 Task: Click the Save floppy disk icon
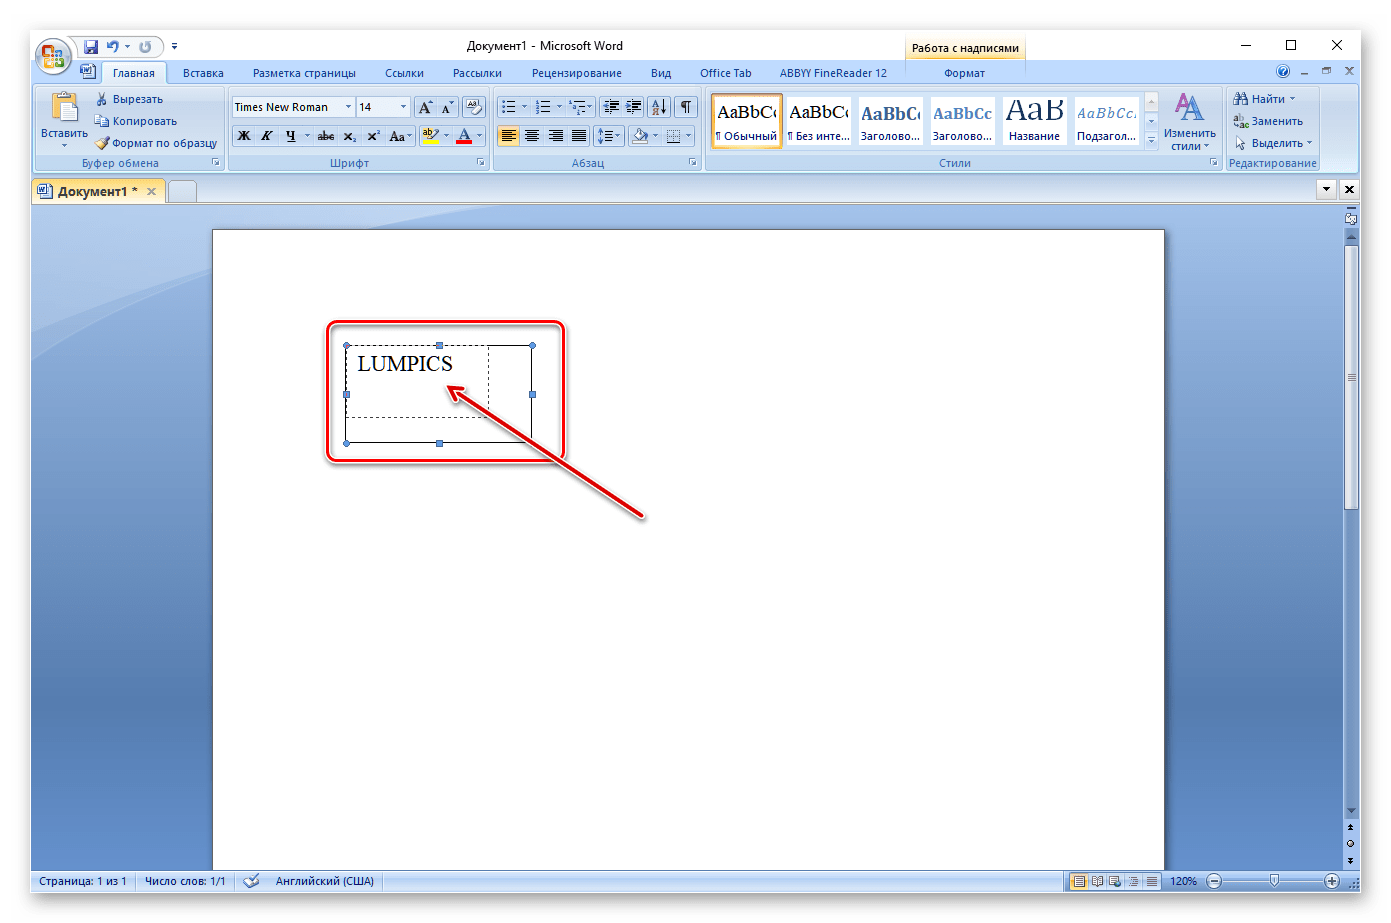pos(91,46)
